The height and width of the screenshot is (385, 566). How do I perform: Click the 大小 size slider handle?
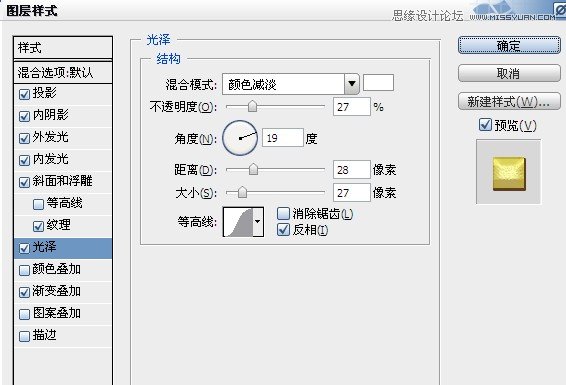coord(242,192)
